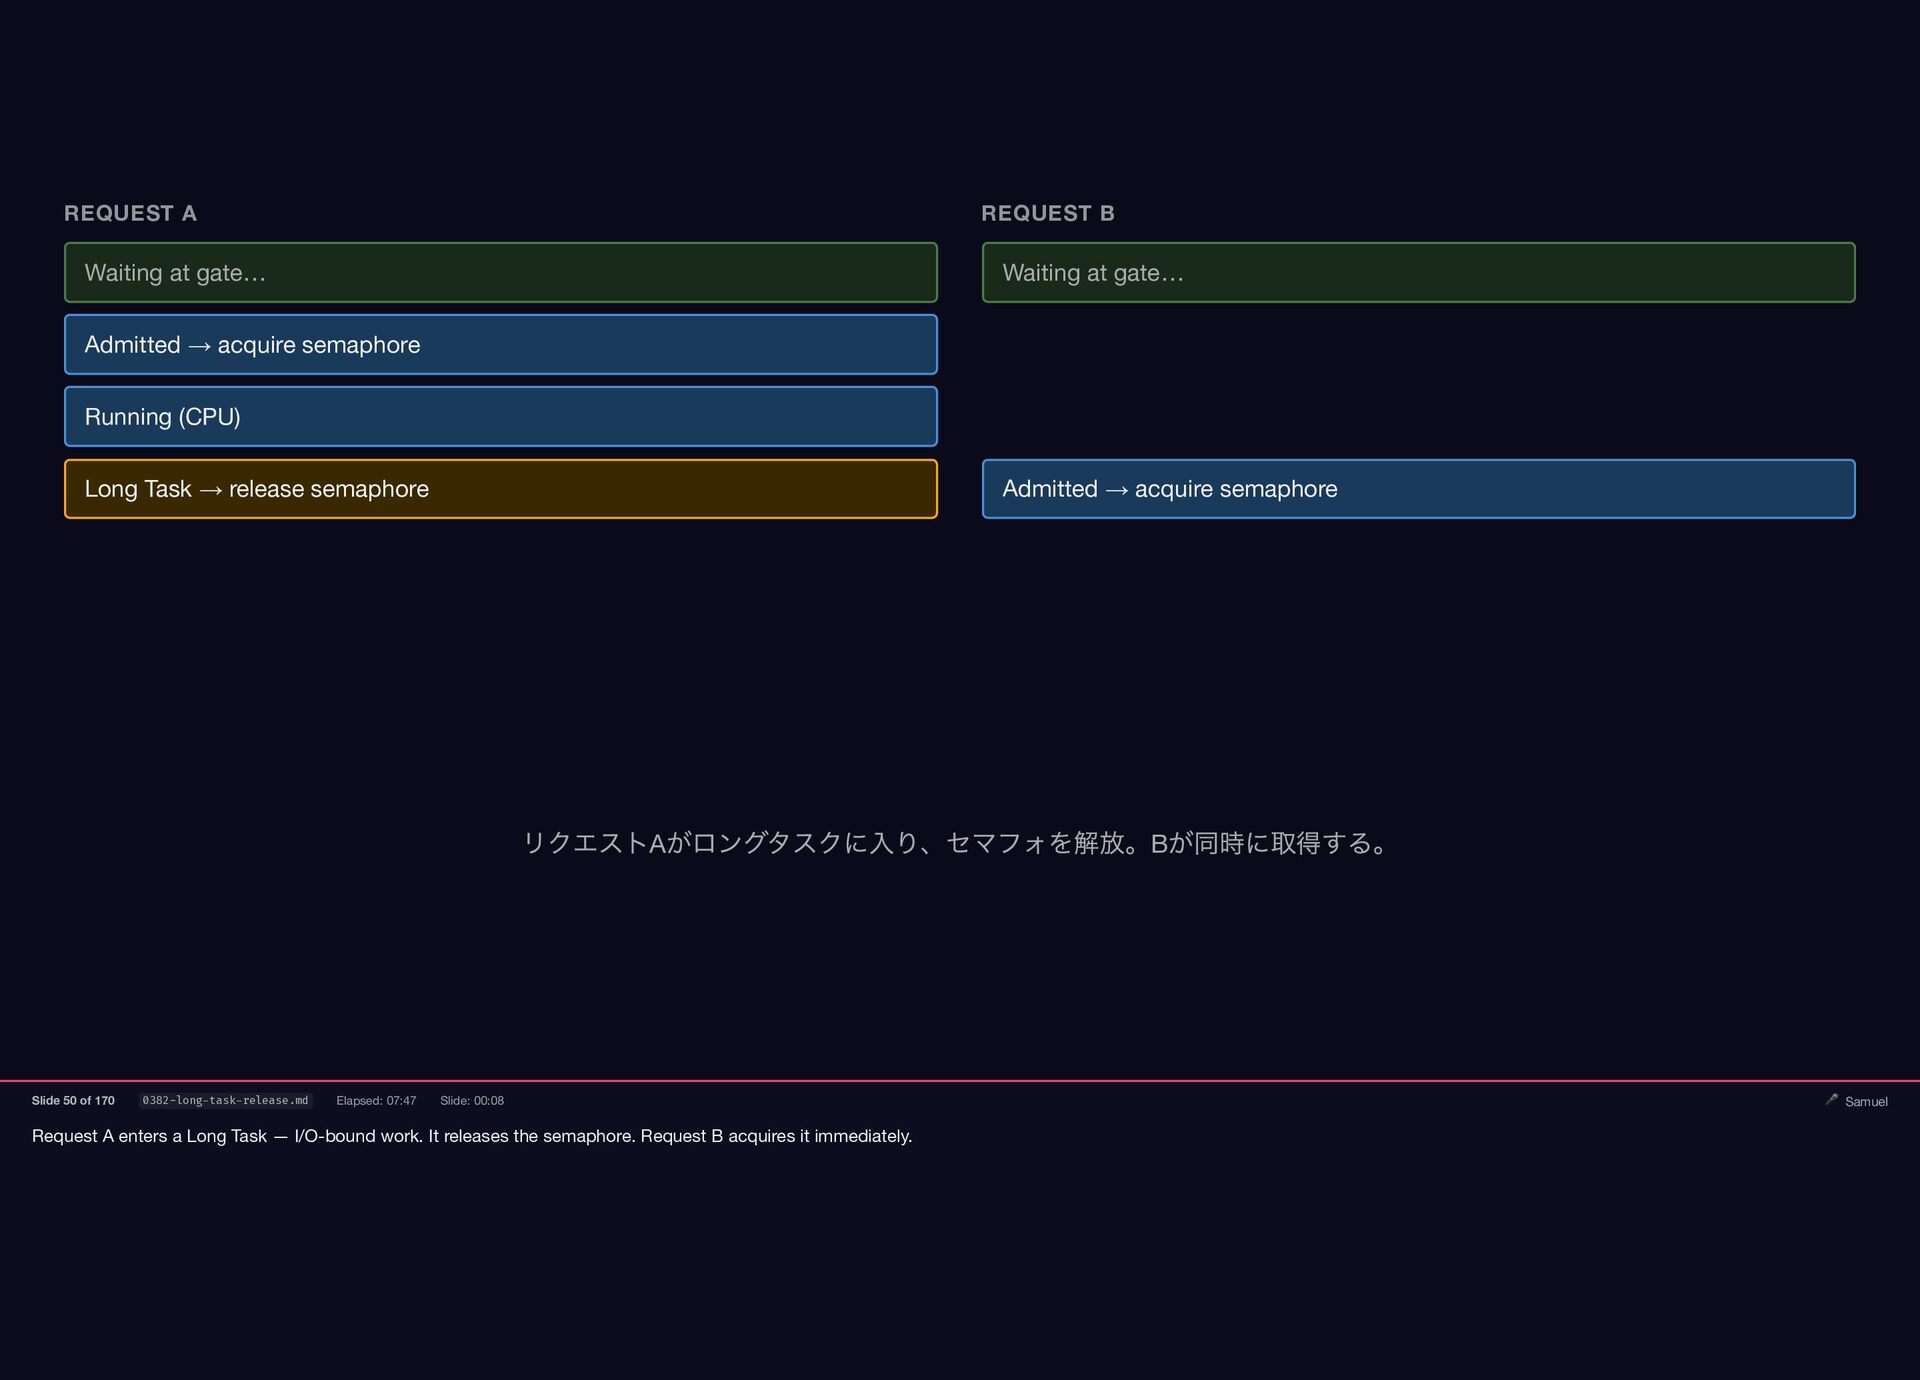1920x1380 pixels.
Task: Click the microphone icon next to Samuel
Action: pyautogui.click(x=1831, y=1099)
